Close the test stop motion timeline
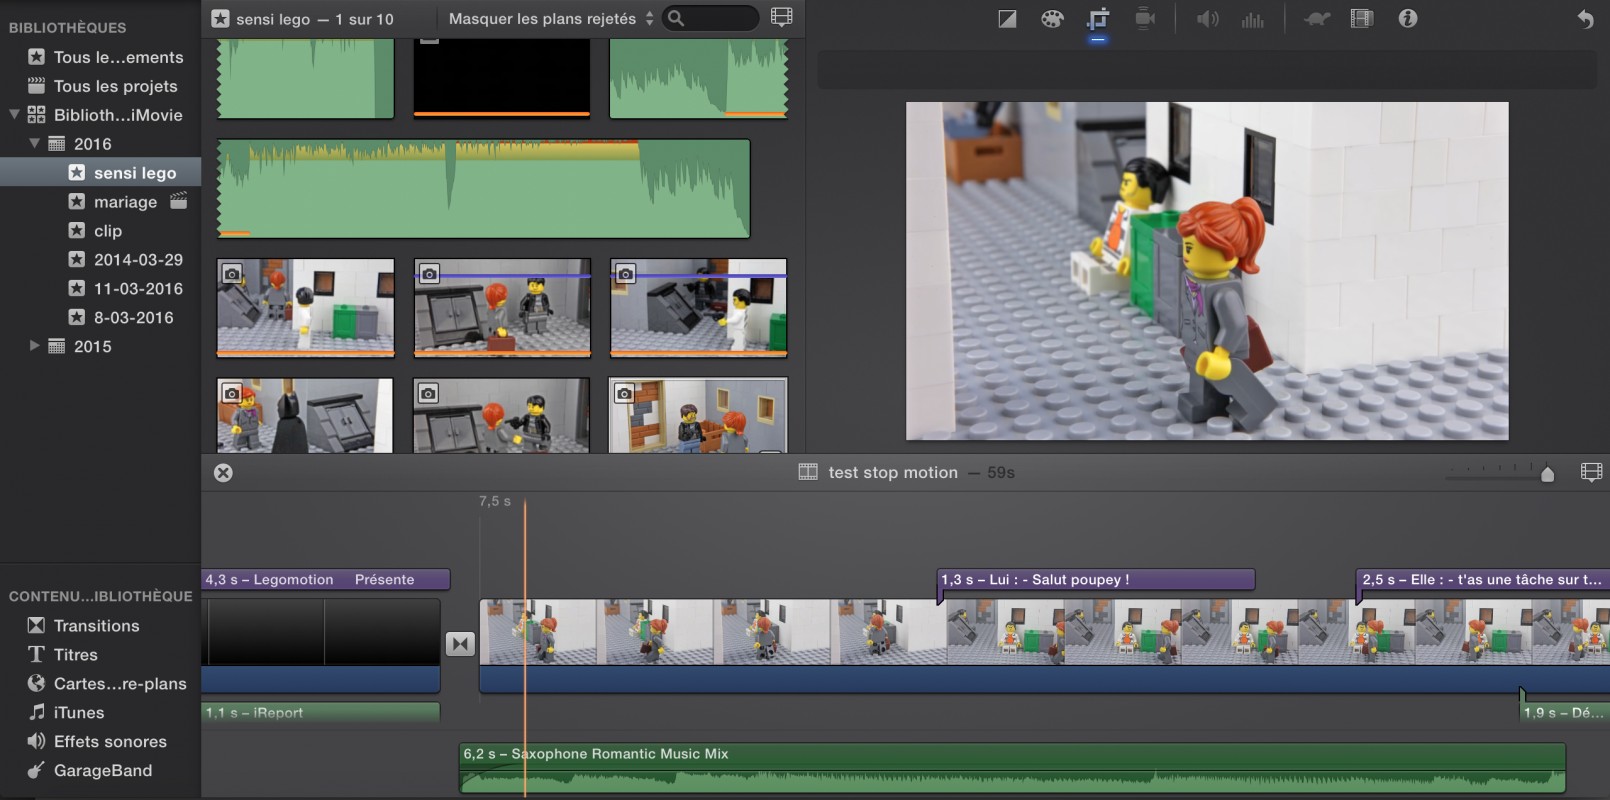 pyautogui.click(x=223, y=473)
